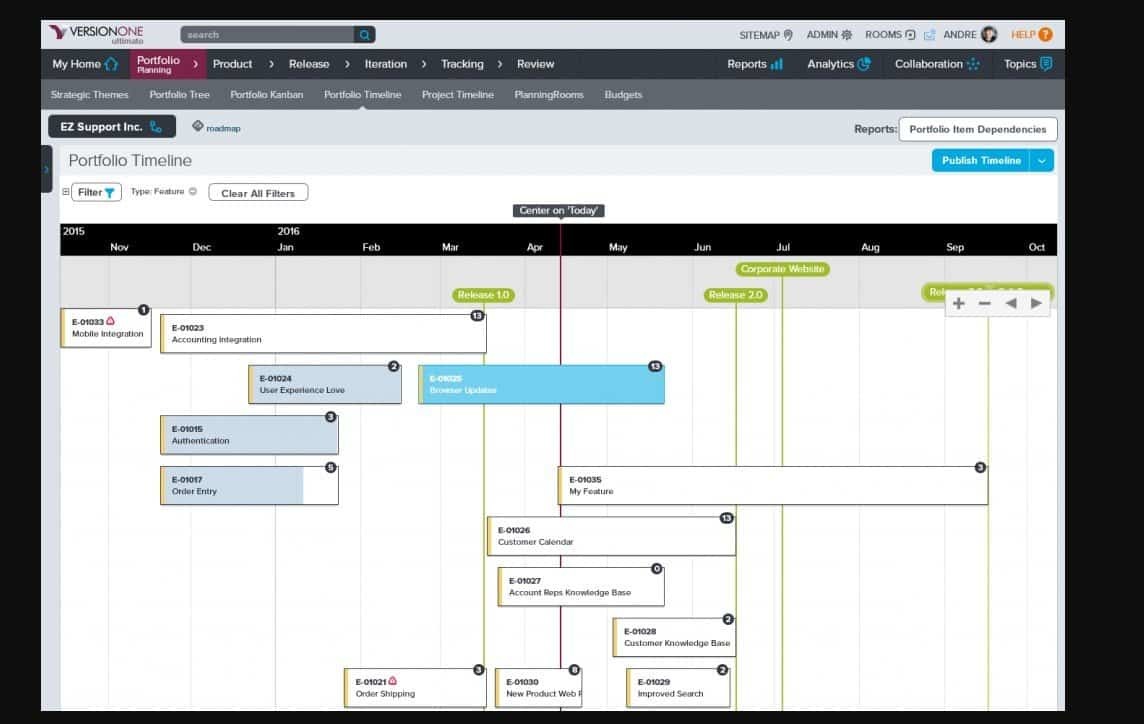The height and width of the screenshot is (724, 1144).
Task: Expand the Filter options panel
Action: coord(66,192)
